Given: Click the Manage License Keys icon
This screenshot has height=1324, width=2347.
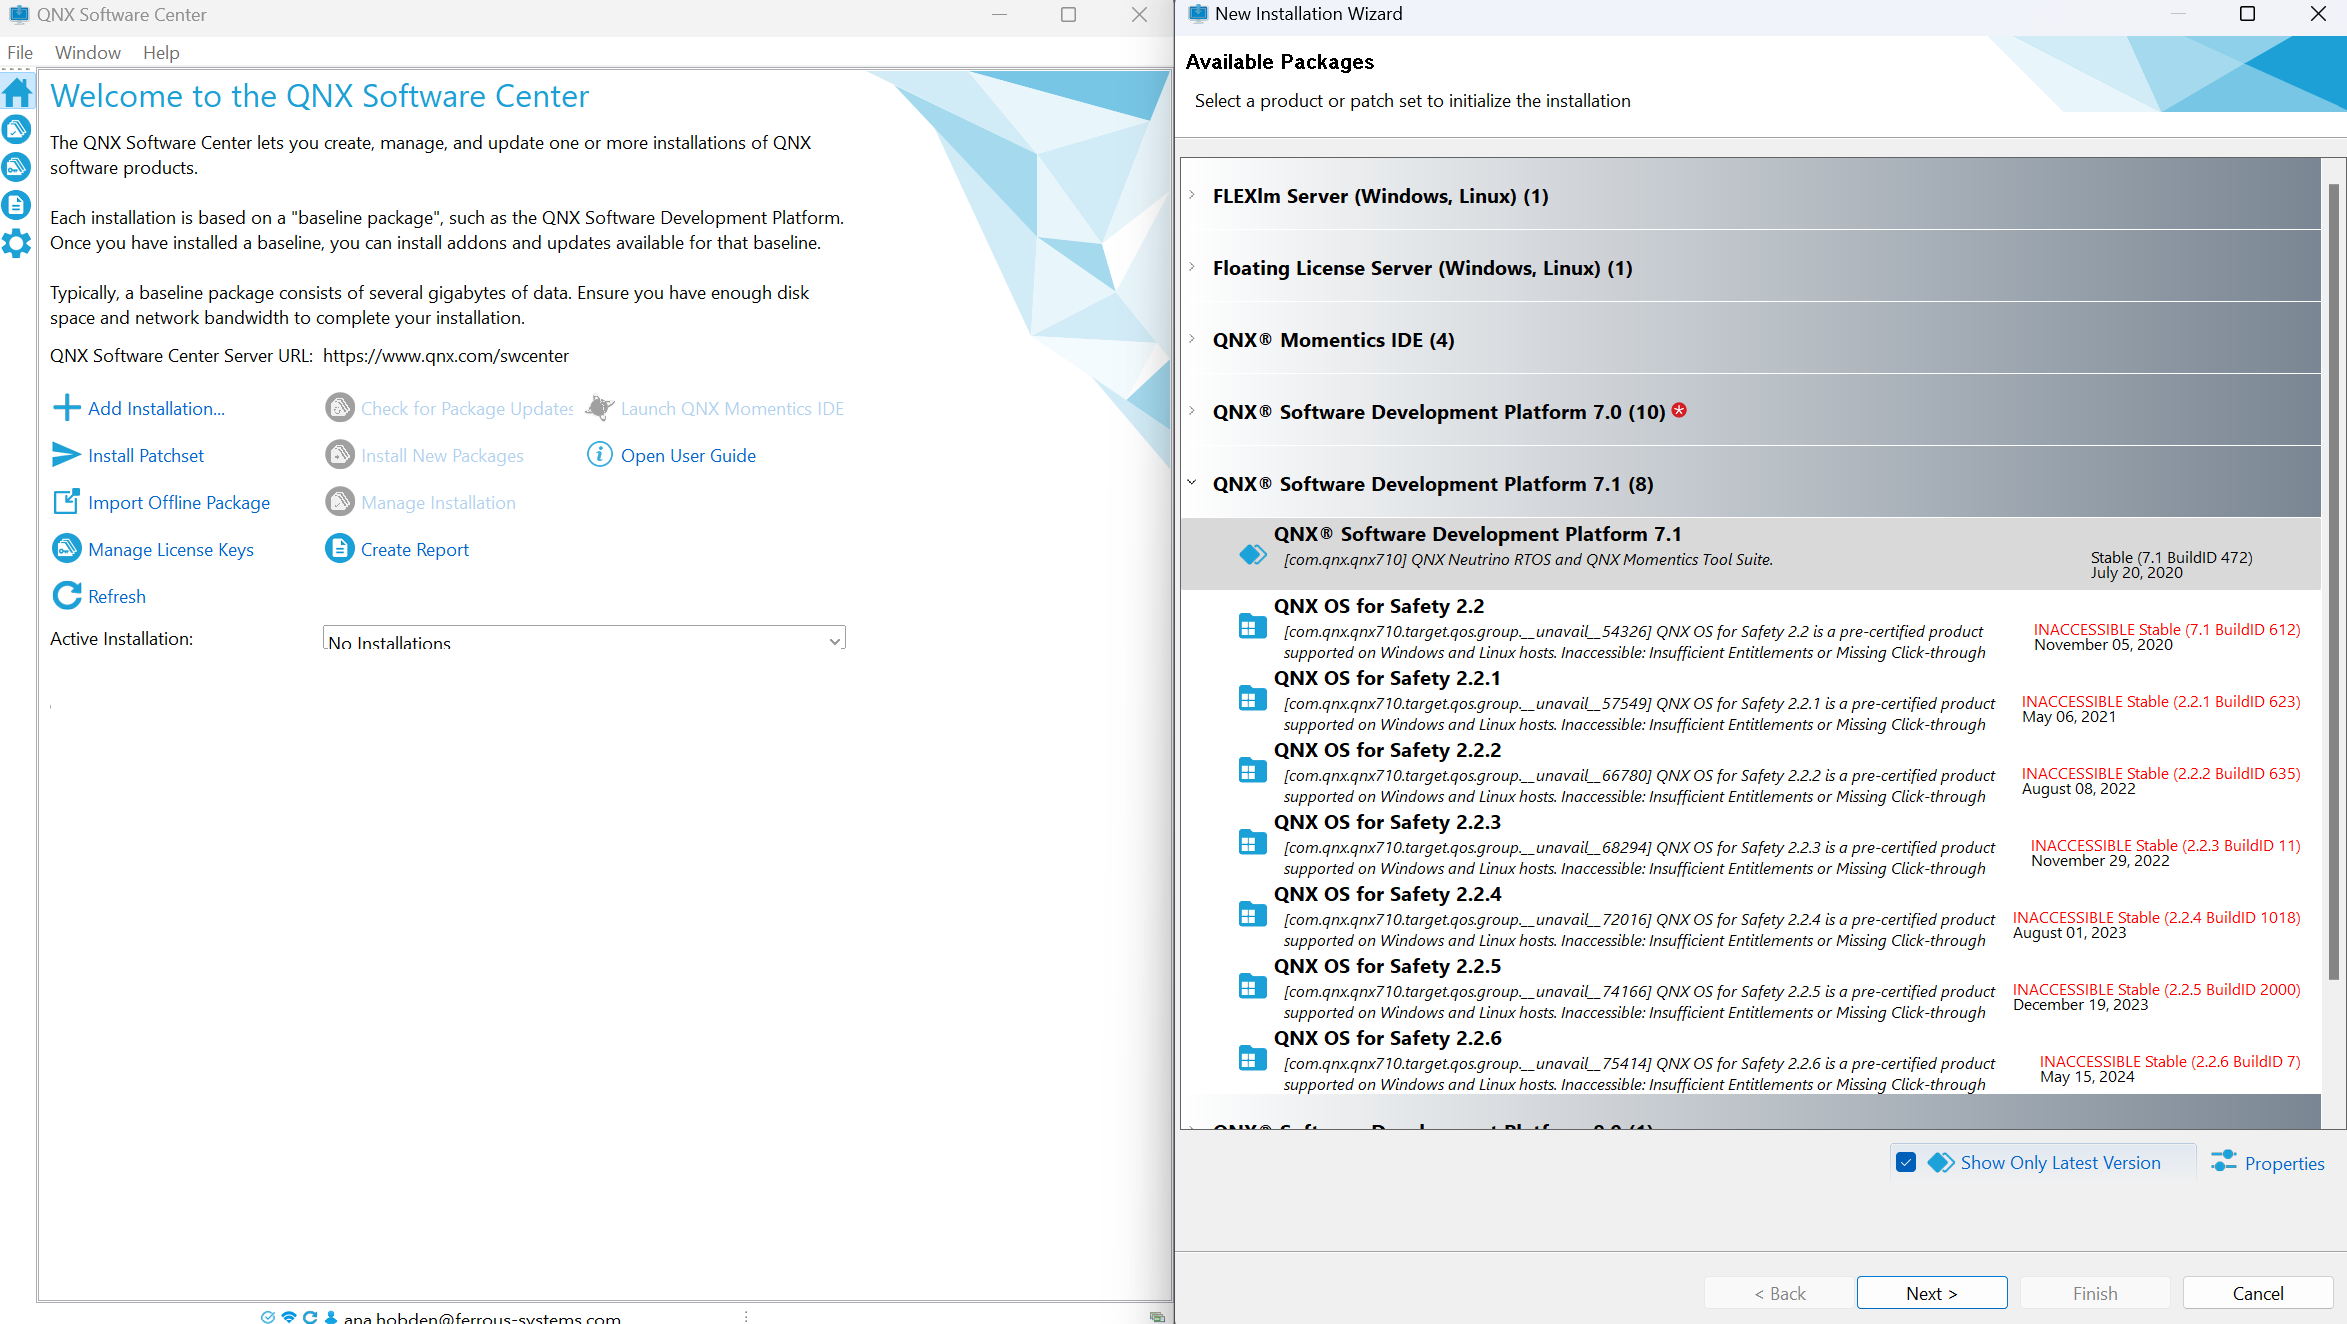Looking at the screenshot, I should [x=66, y=548].
